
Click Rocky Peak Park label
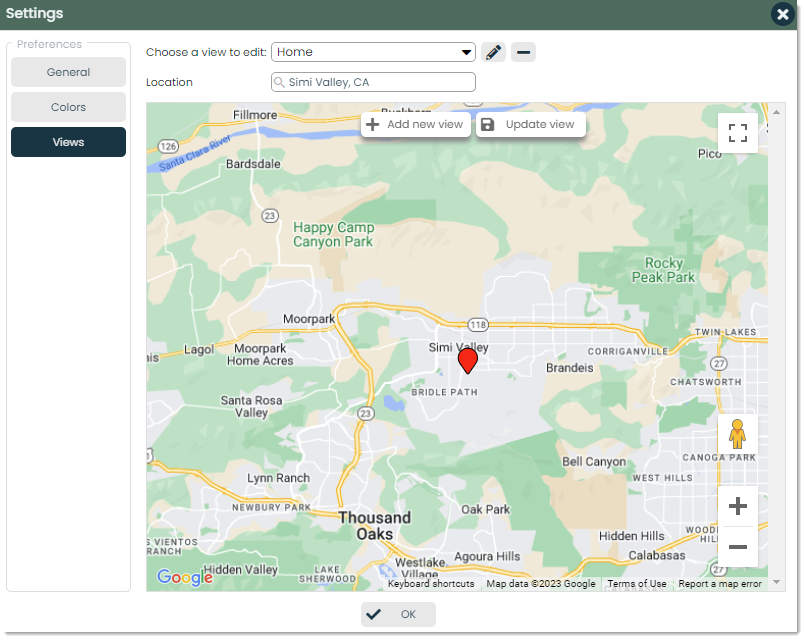tap(663, 270)
